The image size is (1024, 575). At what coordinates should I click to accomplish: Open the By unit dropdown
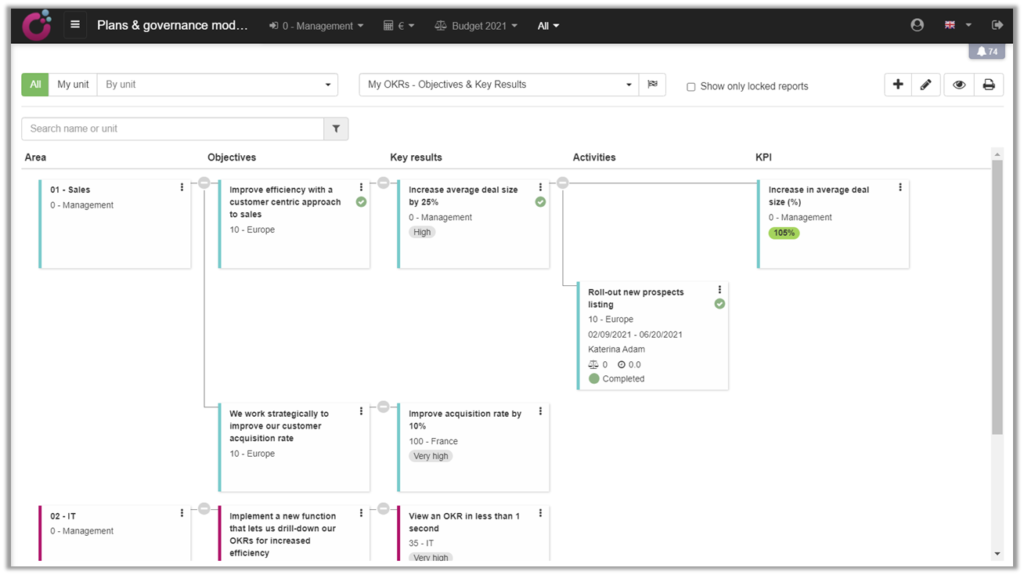pos(217,84)
